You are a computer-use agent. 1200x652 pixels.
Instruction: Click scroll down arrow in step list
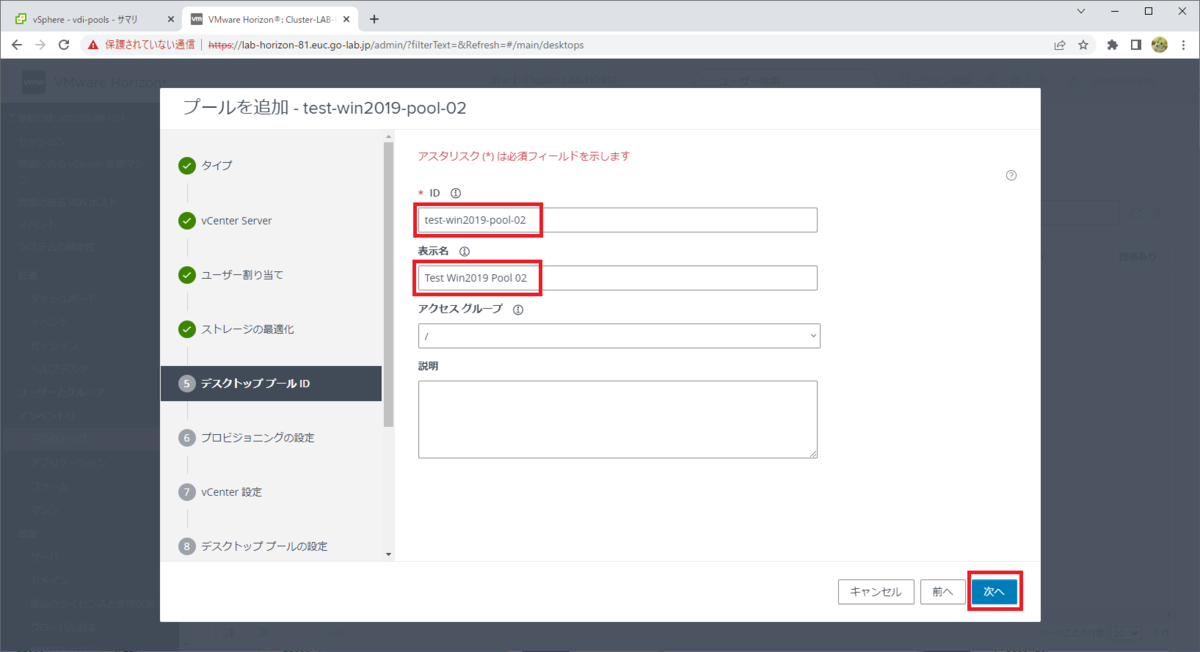389,553
